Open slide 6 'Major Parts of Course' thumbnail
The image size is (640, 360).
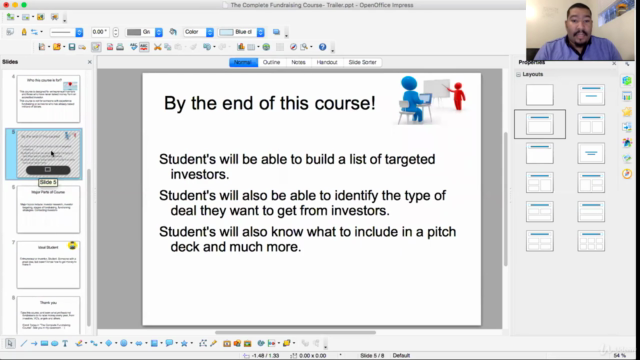(x=48, y=209)
